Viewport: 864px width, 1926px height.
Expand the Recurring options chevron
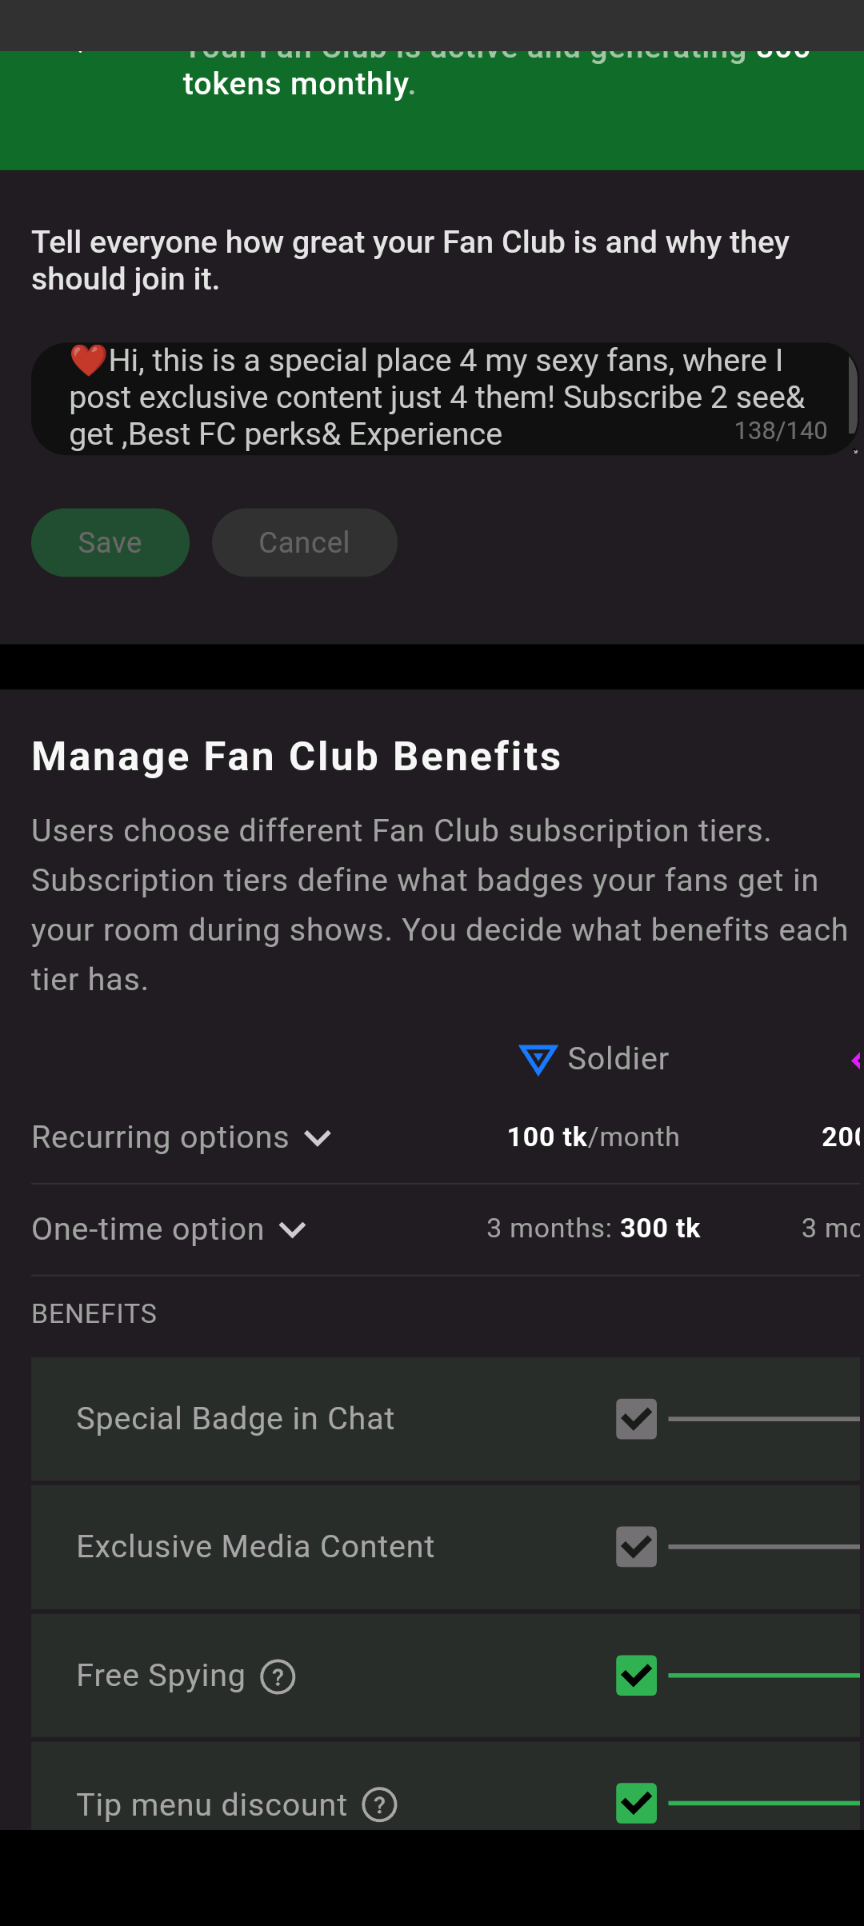point(318,1138)
